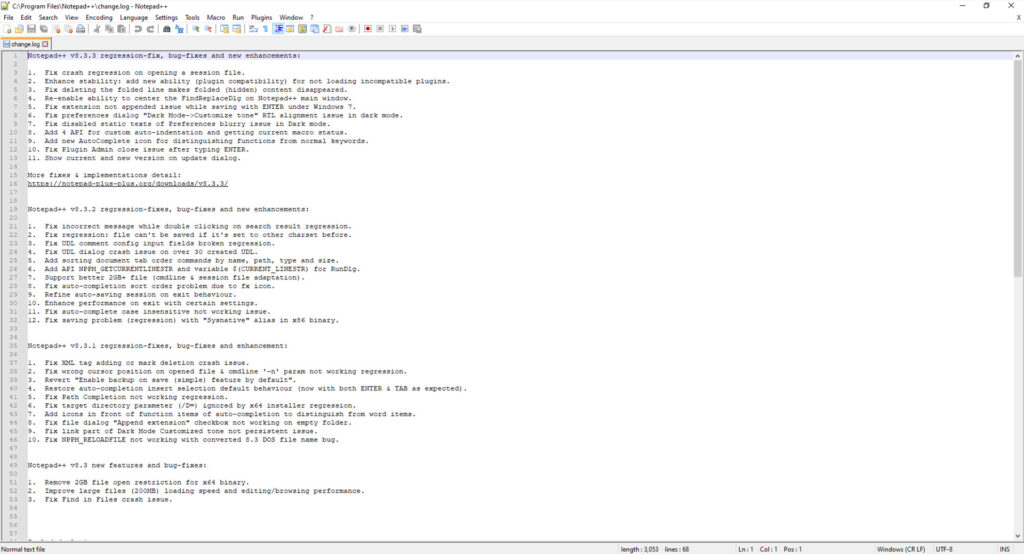Image resolution: width=1024 pixels, height=554 pixels.
Task: Click the Cut scissors icon
Action: tap(97, 29)
